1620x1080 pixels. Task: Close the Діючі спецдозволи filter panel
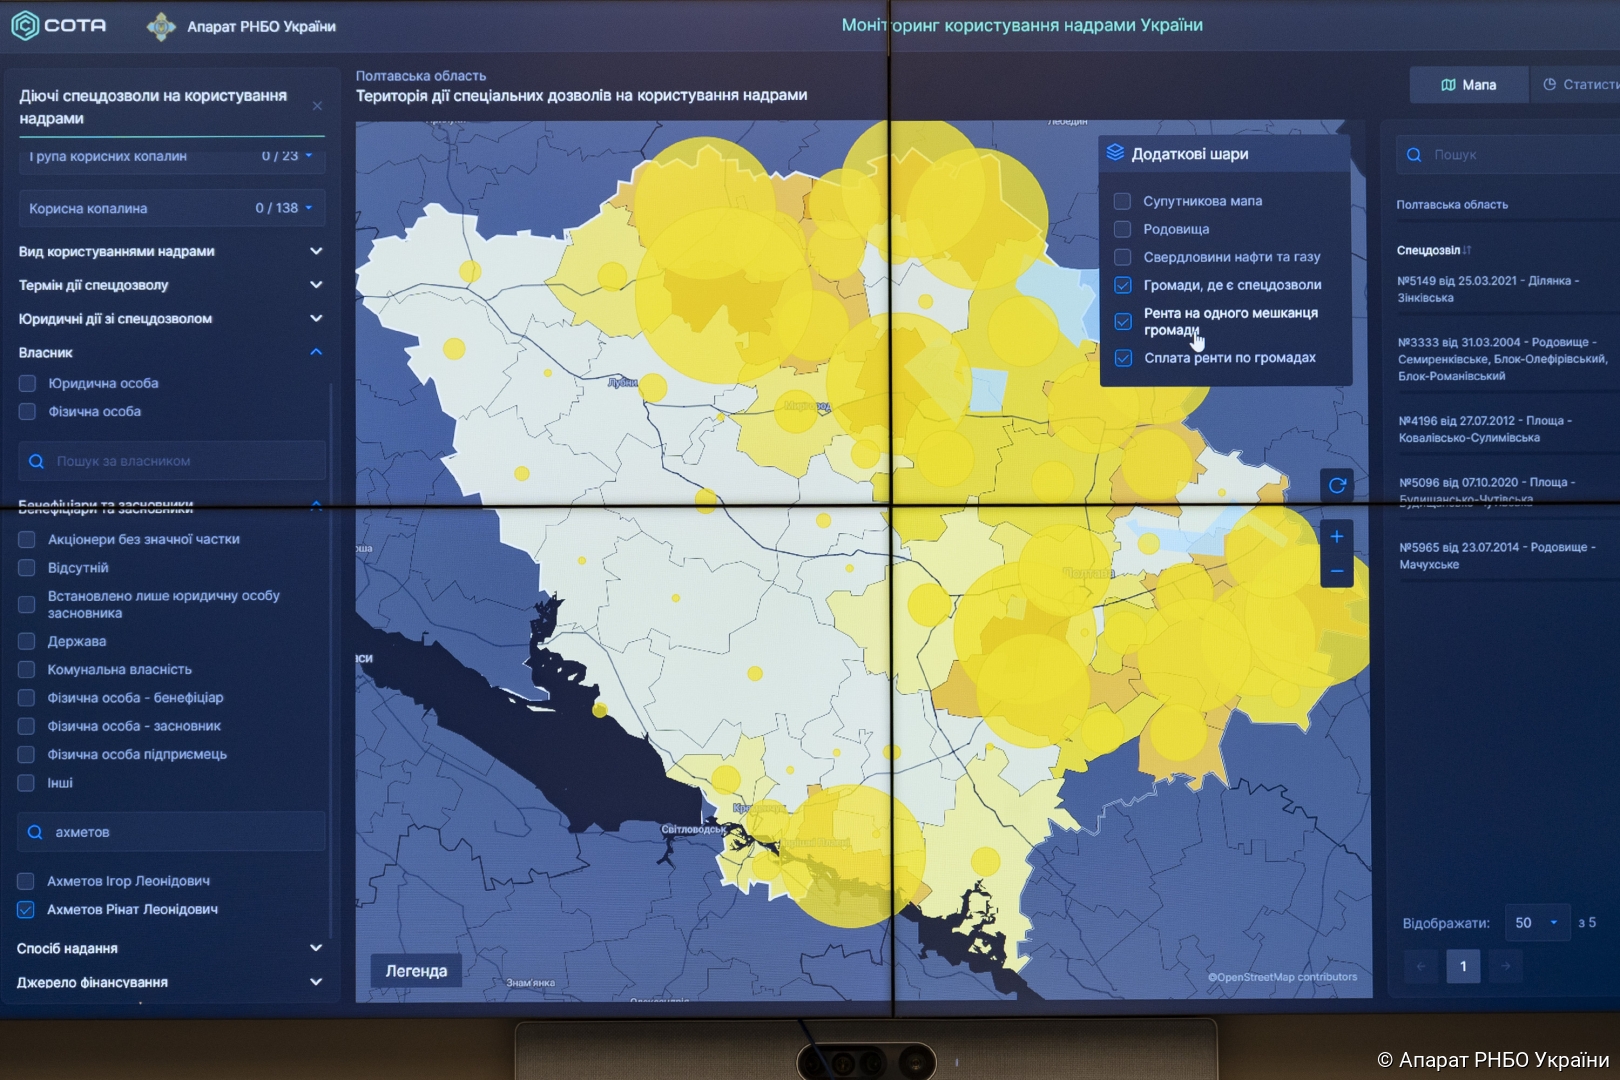click(317, 106)
